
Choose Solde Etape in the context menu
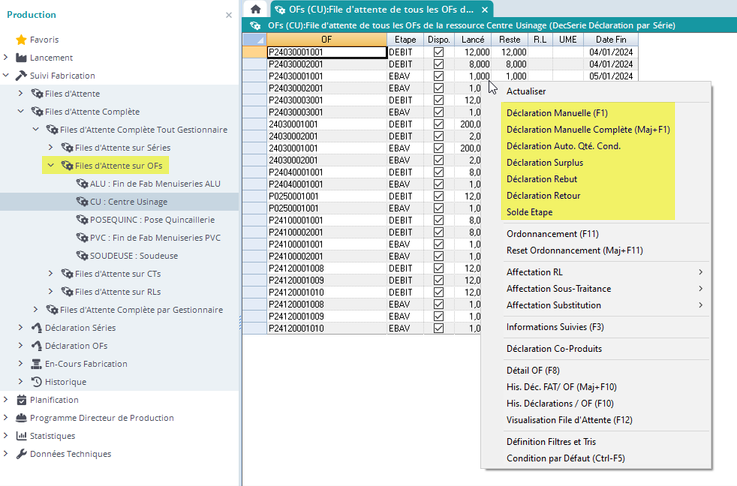[529, 211]
